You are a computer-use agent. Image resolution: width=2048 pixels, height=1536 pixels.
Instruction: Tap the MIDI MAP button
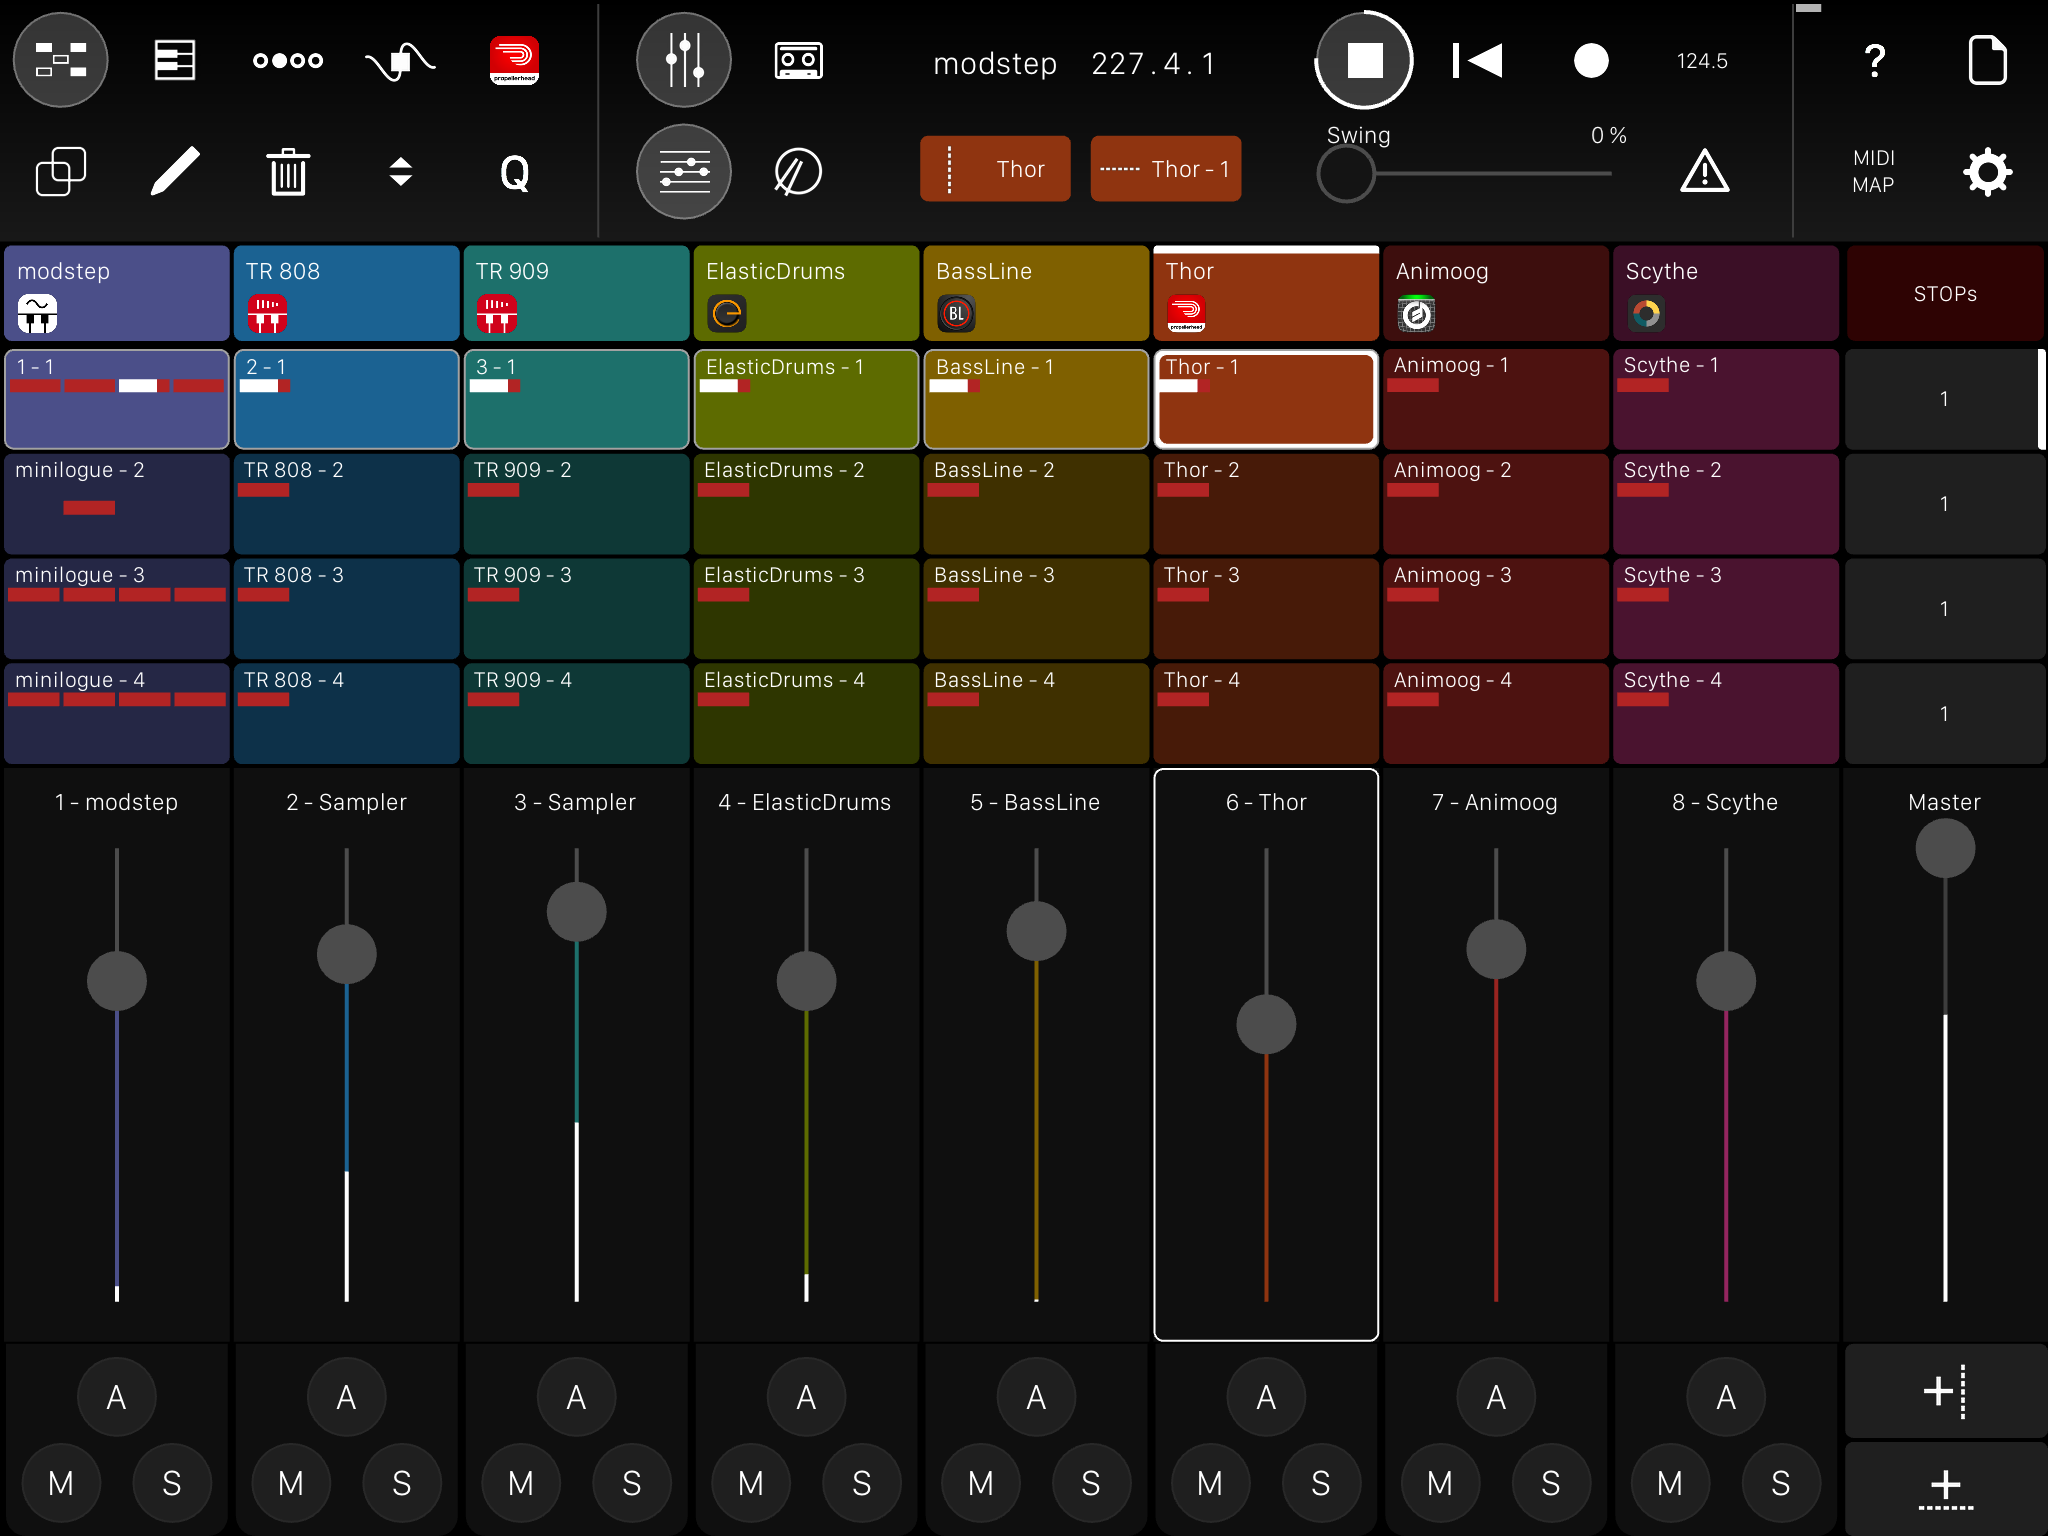click(x=1873, y=171)
